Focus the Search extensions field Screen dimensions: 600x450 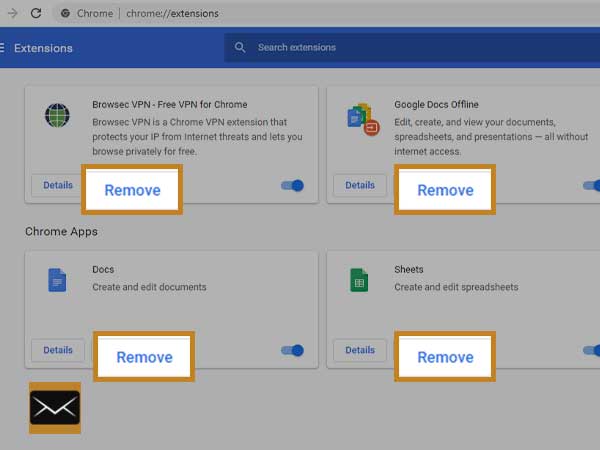412,47
